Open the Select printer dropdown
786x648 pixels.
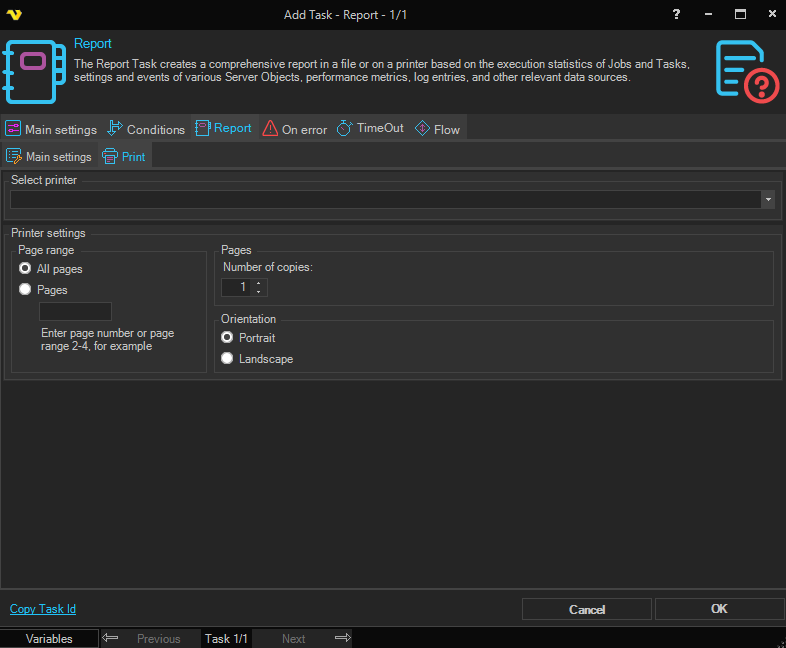click(767, 200)
